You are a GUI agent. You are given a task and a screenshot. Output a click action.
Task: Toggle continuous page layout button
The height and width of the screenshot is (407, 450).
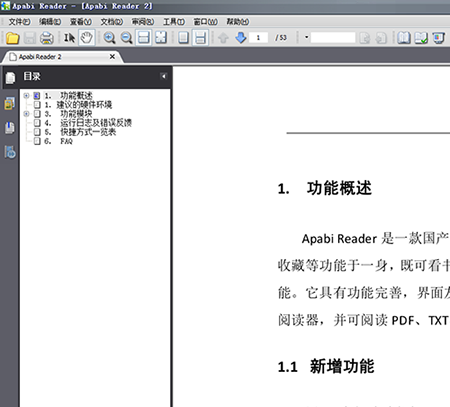point(200,38)
